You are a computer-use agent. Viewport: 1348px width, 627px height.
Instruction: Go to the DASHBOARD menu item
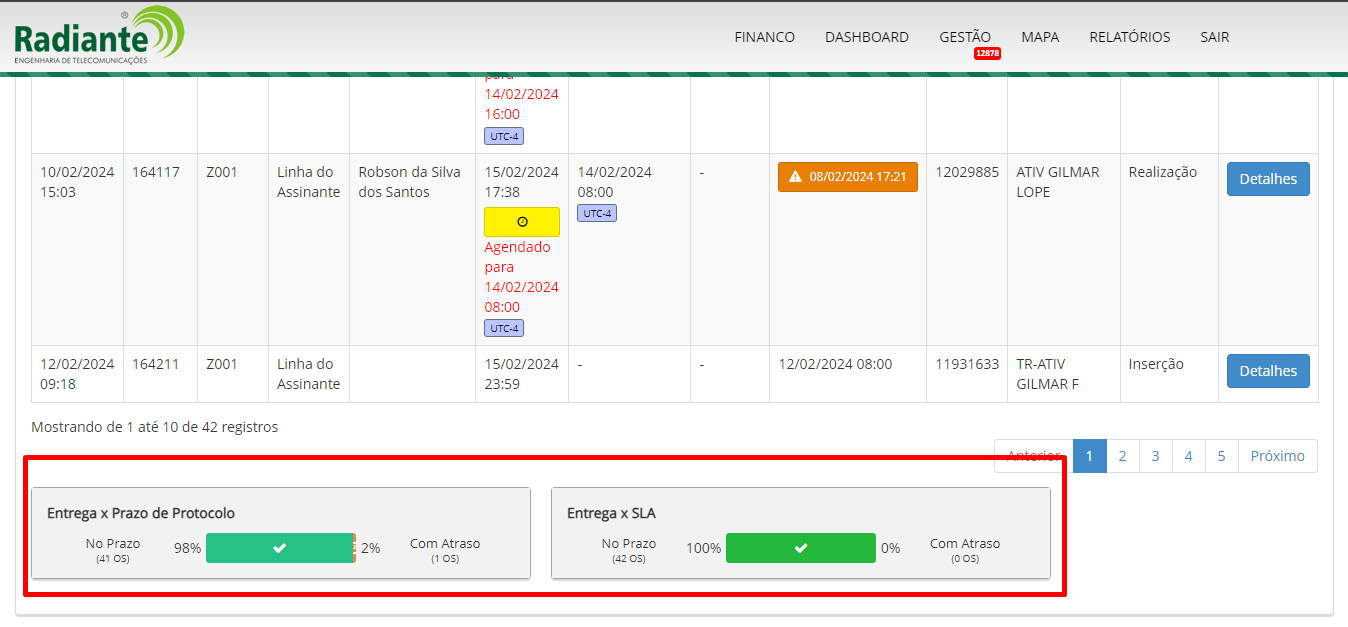coord(866,37)
